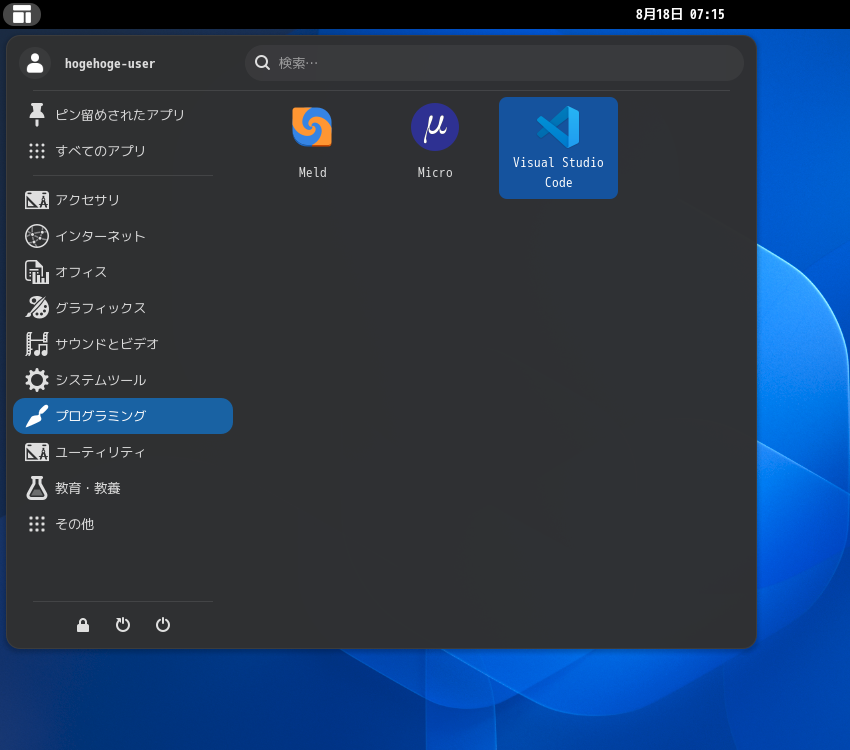Select 教育・教養 category
The width and height of the screenshot is (850, 750).
tap(123, 488)
